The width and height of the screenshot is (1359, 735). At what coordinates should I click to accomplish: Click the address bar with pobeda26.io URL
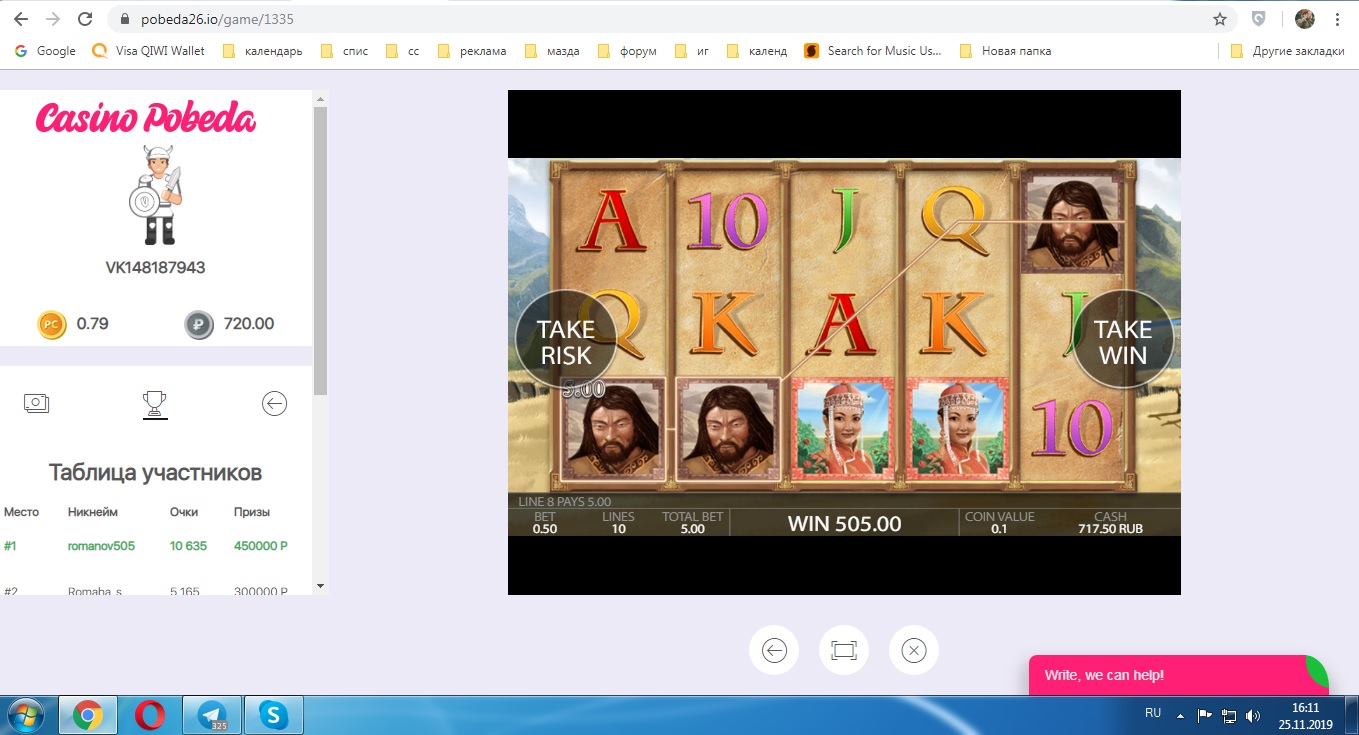tap(650, 19)
